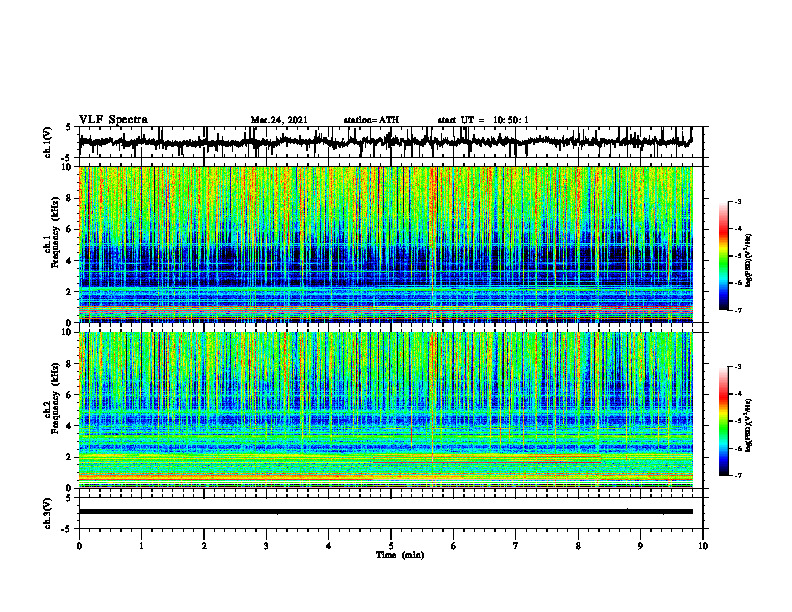Image resolution: width=792 pixels, height=612 pixels.
Task: Click the "station=ATH" header label
Action: [x=371, y=120]
